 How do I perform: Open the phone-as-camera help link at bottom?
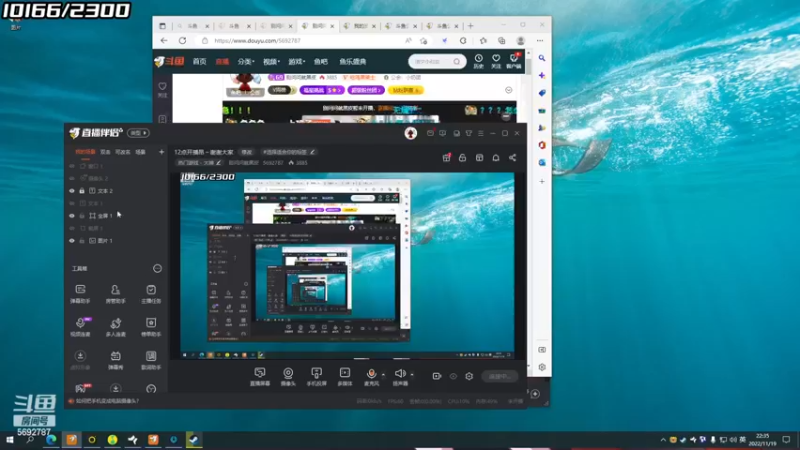(x=107, y=401)
